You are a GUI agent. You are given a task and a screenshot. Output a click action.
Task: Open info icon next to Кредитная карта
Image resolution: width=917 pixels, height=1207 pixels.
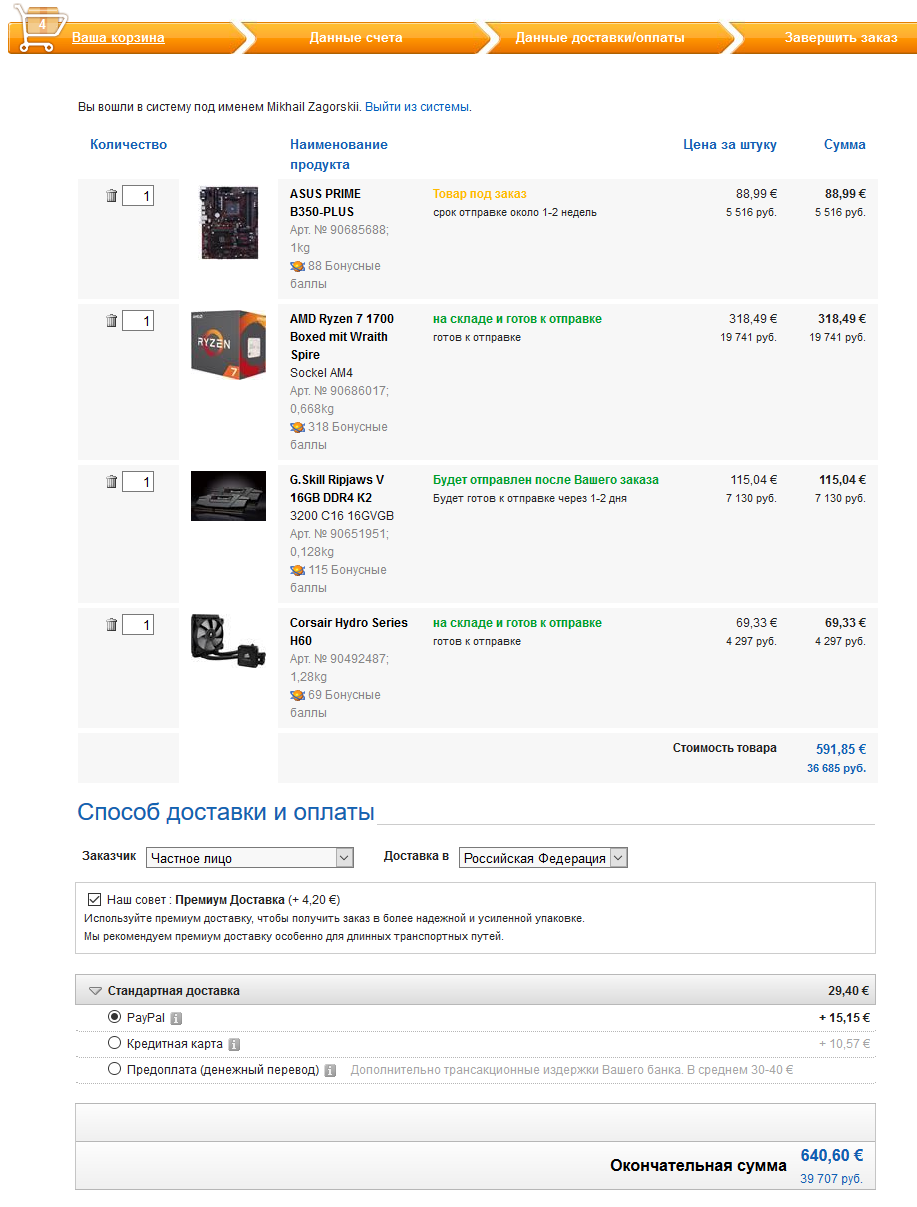click(234, 1044)
